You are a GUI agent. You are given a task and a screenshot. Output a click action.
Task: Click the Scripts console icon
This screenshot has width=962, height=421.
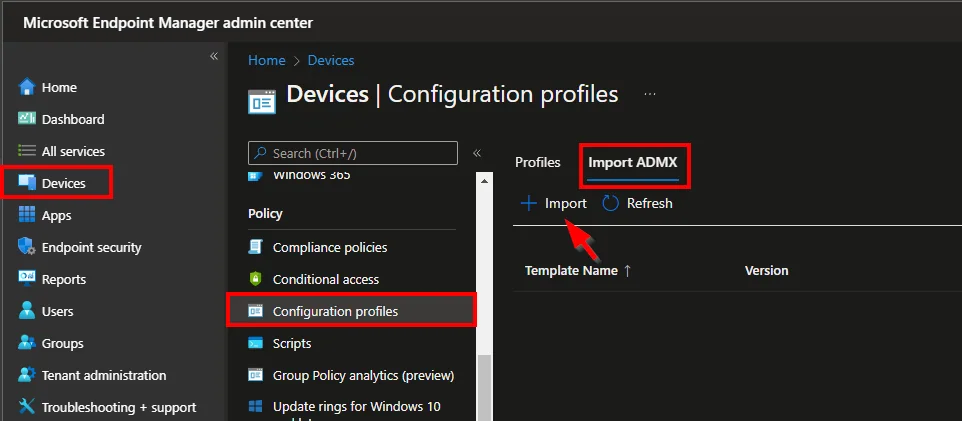[255, 343]
